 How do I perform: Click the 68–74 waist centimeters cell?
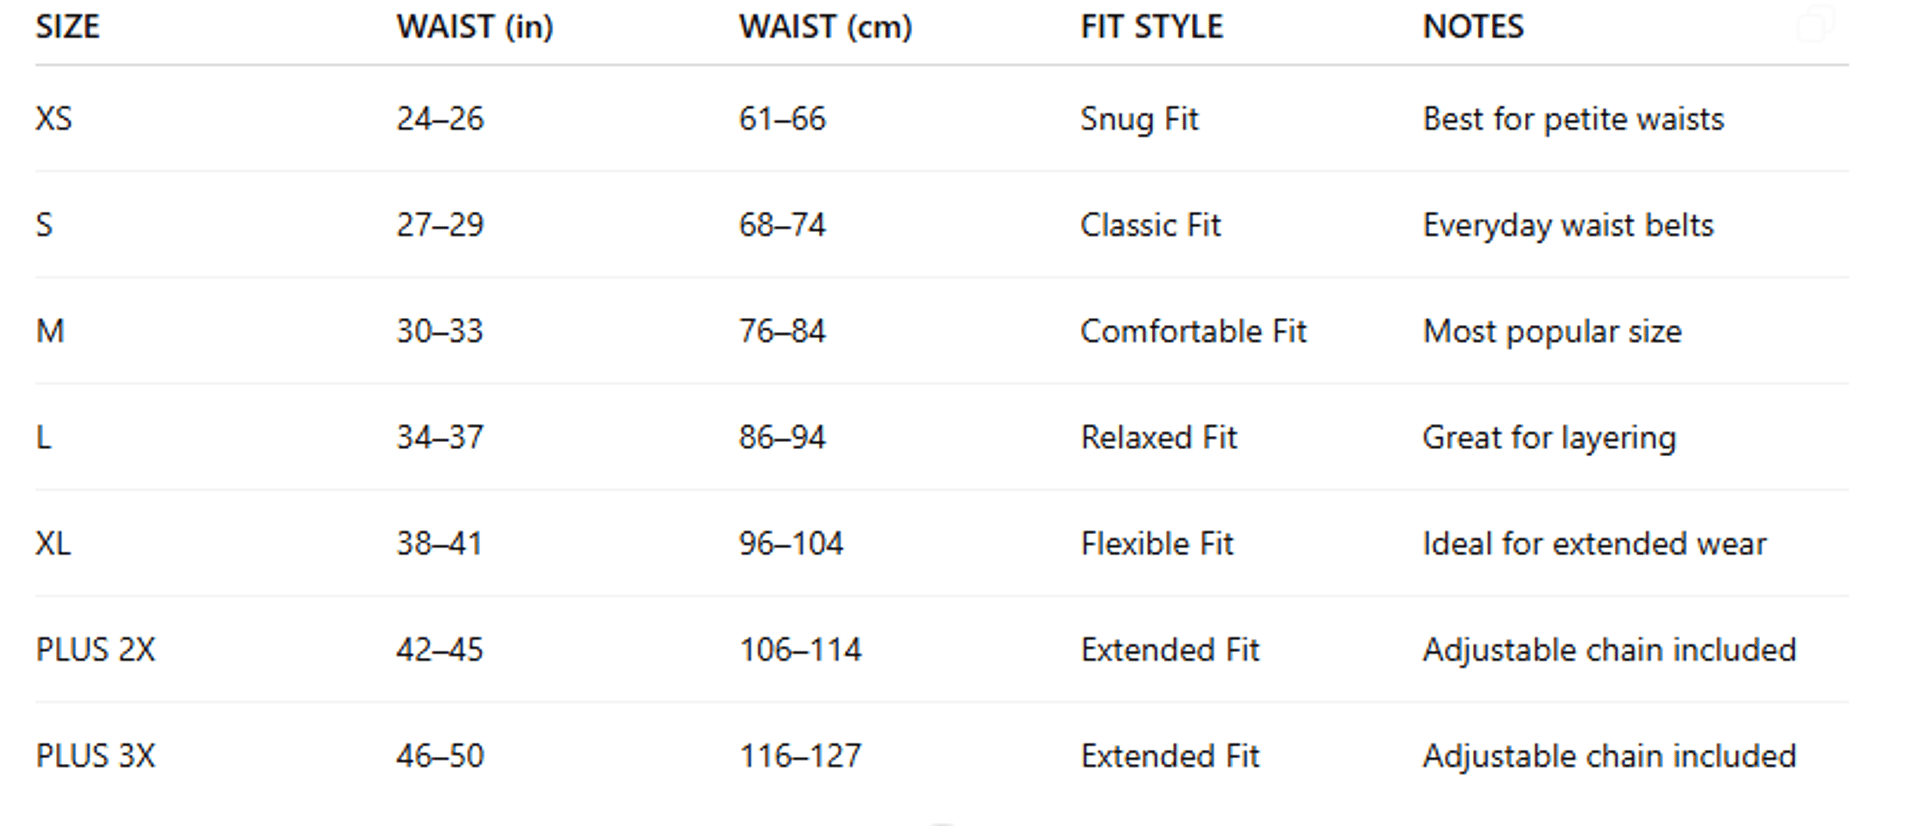[782, 225]
